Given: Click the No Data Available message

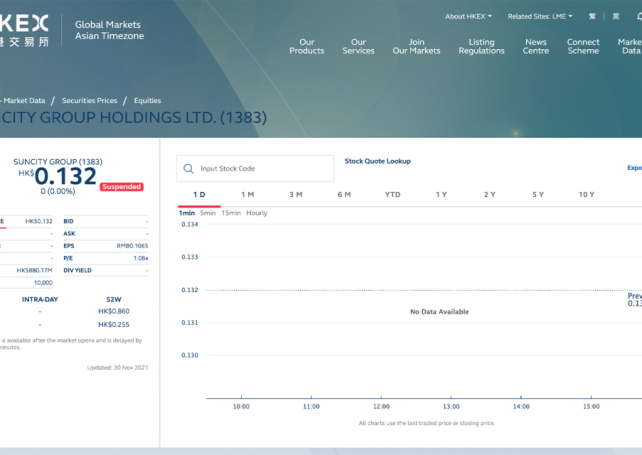Looking at the screenshot, I should (439, 312).
